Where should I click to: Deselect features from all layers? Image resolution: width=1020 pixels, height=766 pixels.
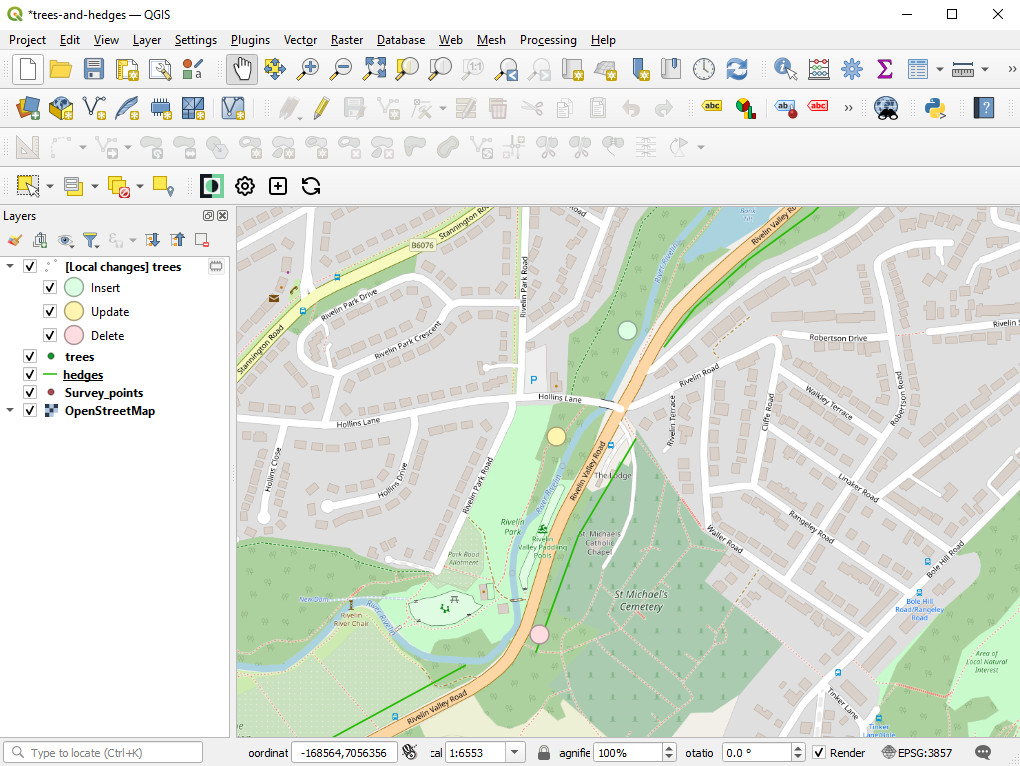118,187
